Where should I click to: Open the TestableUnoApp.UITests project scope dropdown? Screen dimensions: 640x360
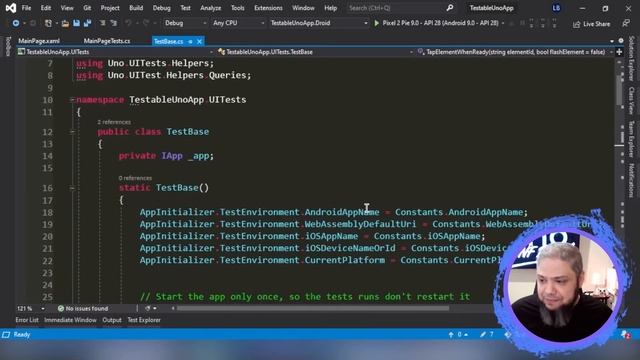pos(116,52)
